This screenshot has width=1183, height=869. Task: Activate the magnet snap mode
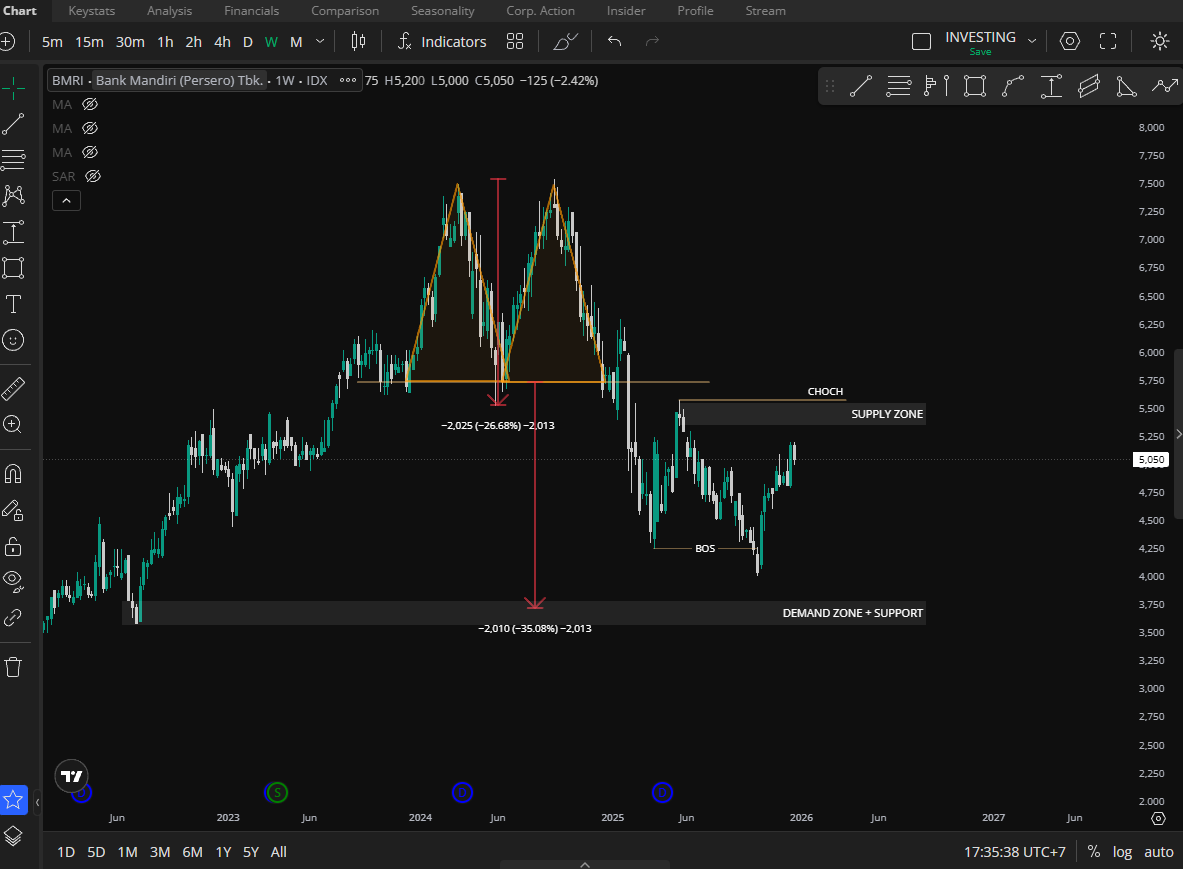pos(13,472)
